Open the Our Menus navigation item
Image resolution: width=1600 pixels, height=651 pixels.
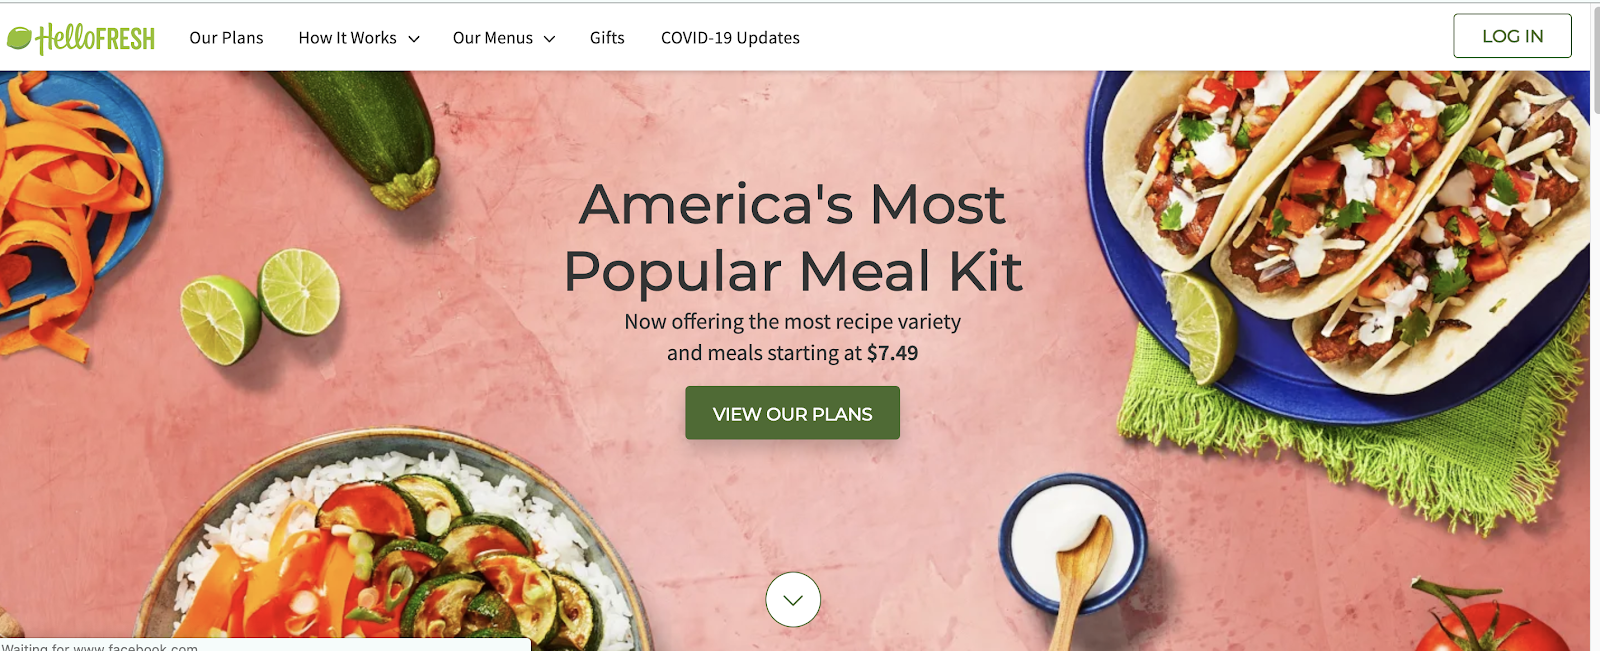(492, 38)
